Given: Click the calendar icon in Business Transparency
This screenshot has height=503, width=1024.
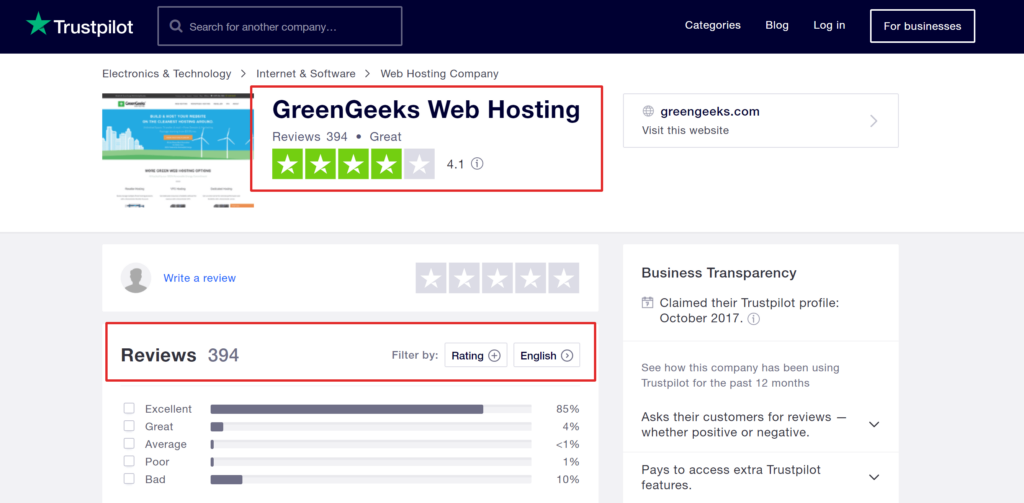Looking at the screenshot, I should click(647, 302).
